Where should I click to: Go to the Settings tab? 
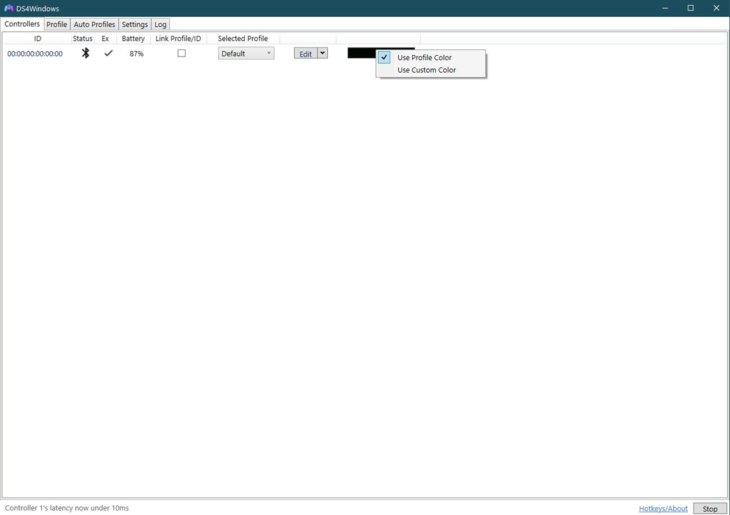(135, 24)
